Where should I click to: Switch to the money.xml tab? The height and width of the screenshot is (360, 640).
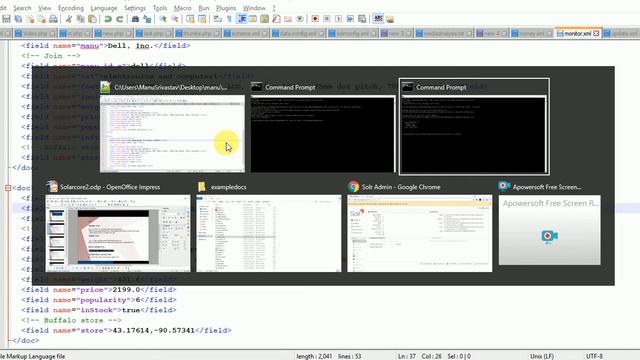pyautogui.click(x=532, y=33)
